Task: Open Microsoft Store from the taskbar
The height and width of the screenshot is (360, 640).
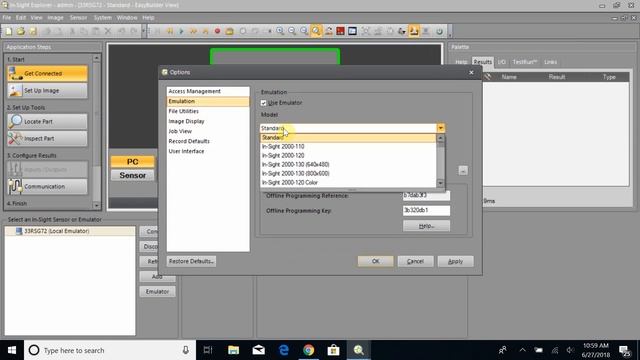Action: click(333, 350)
